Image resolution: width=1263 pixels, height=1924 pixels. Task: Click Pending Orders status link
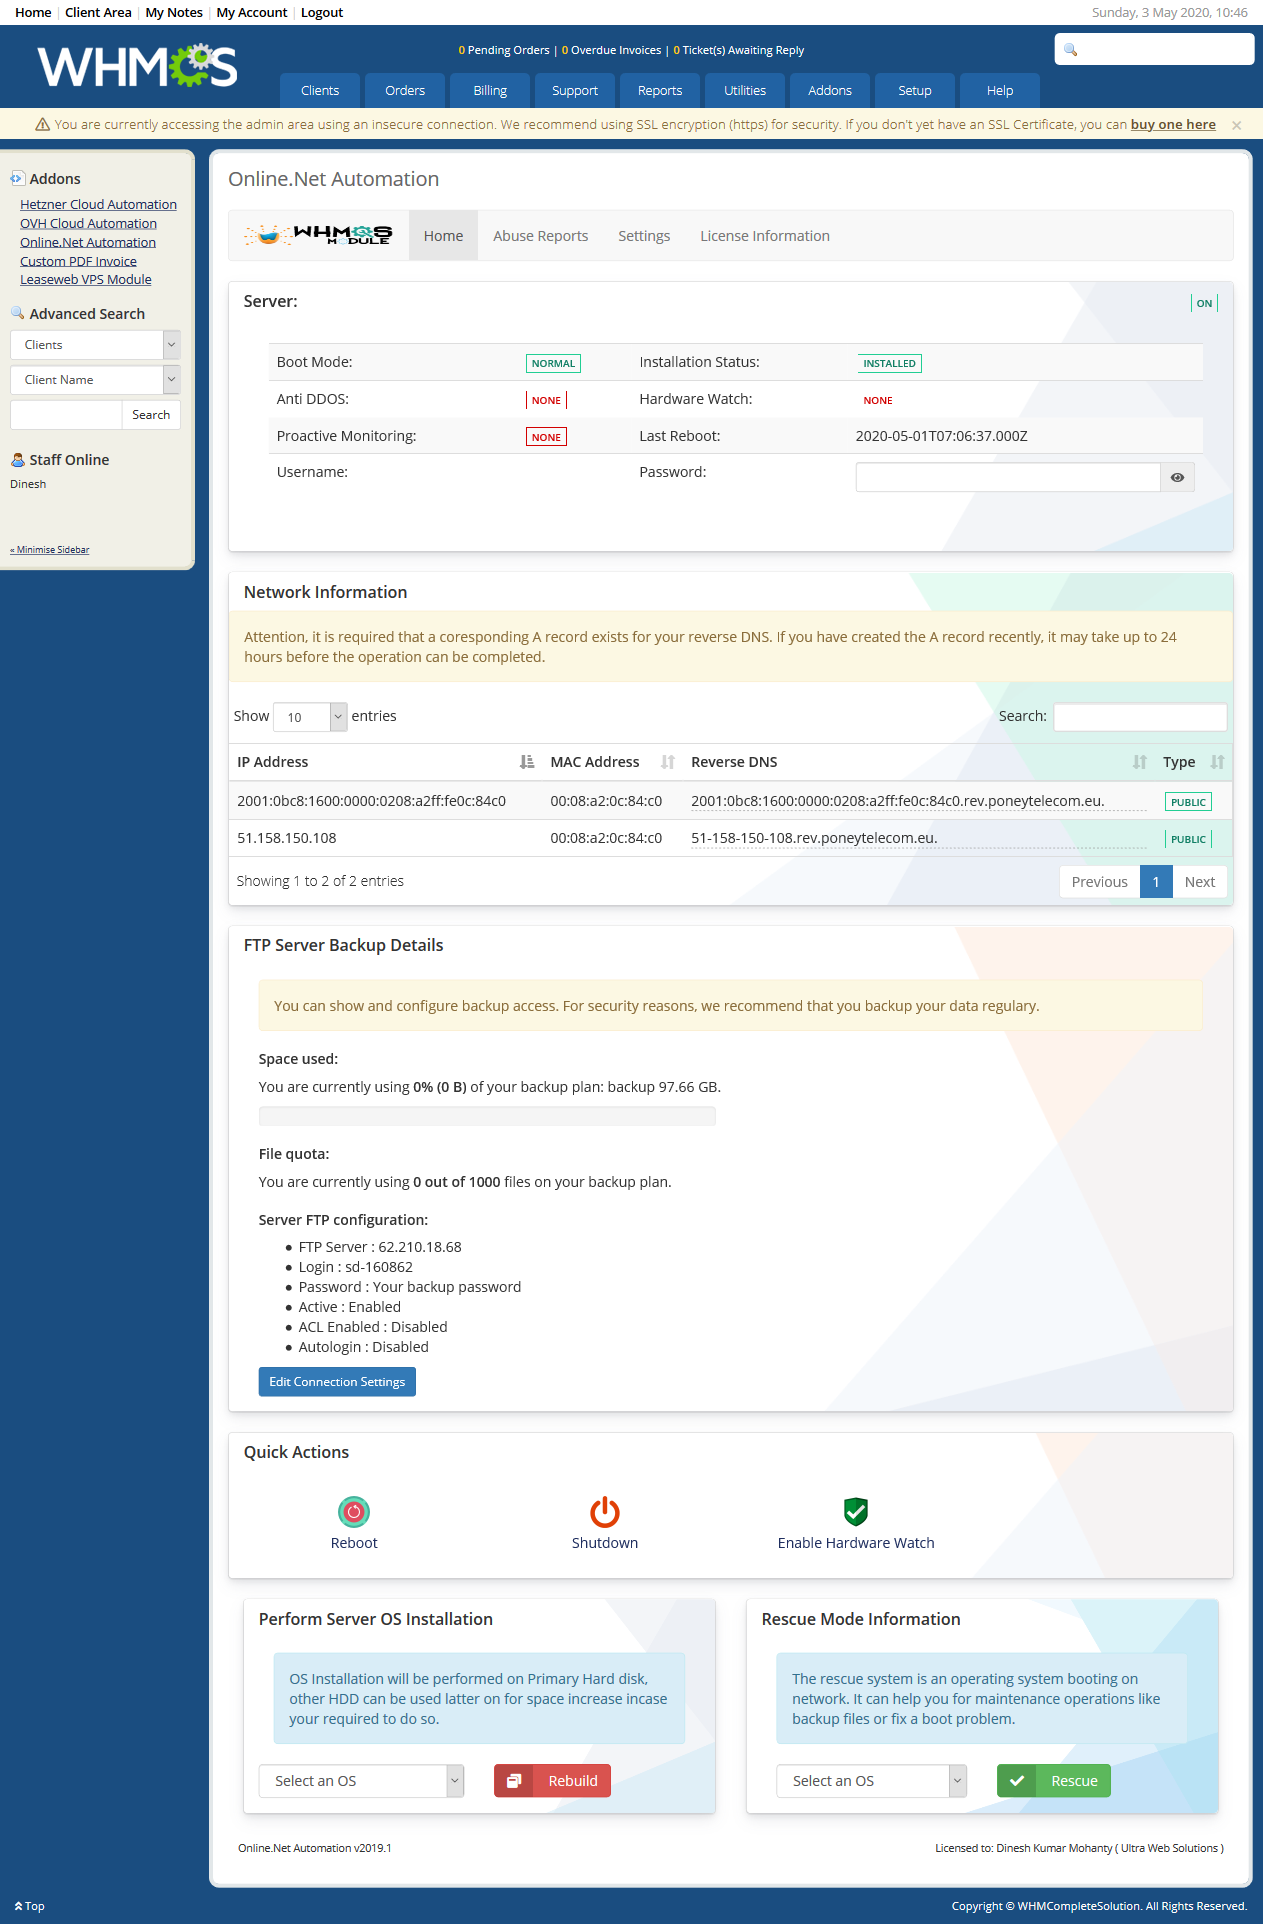(504, 50)
